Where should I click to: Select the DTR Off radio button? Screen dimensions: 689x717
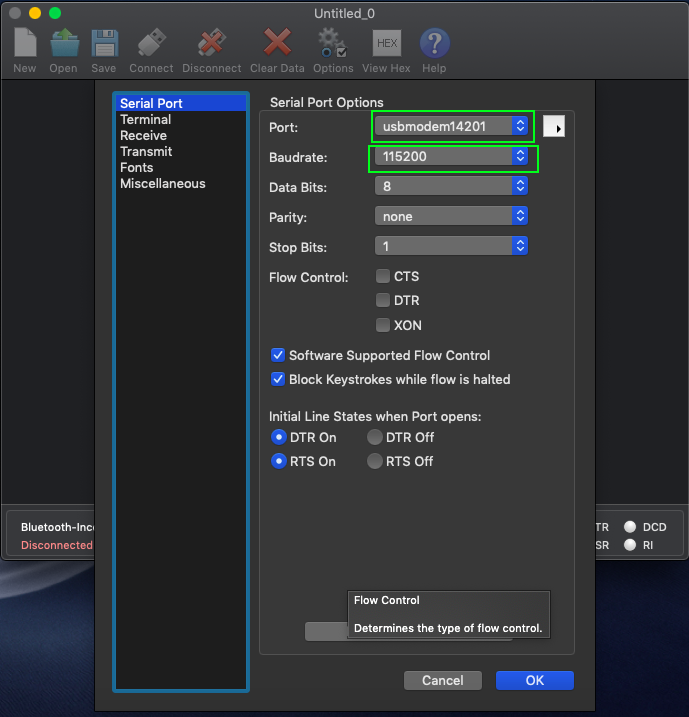pos(375,437)
